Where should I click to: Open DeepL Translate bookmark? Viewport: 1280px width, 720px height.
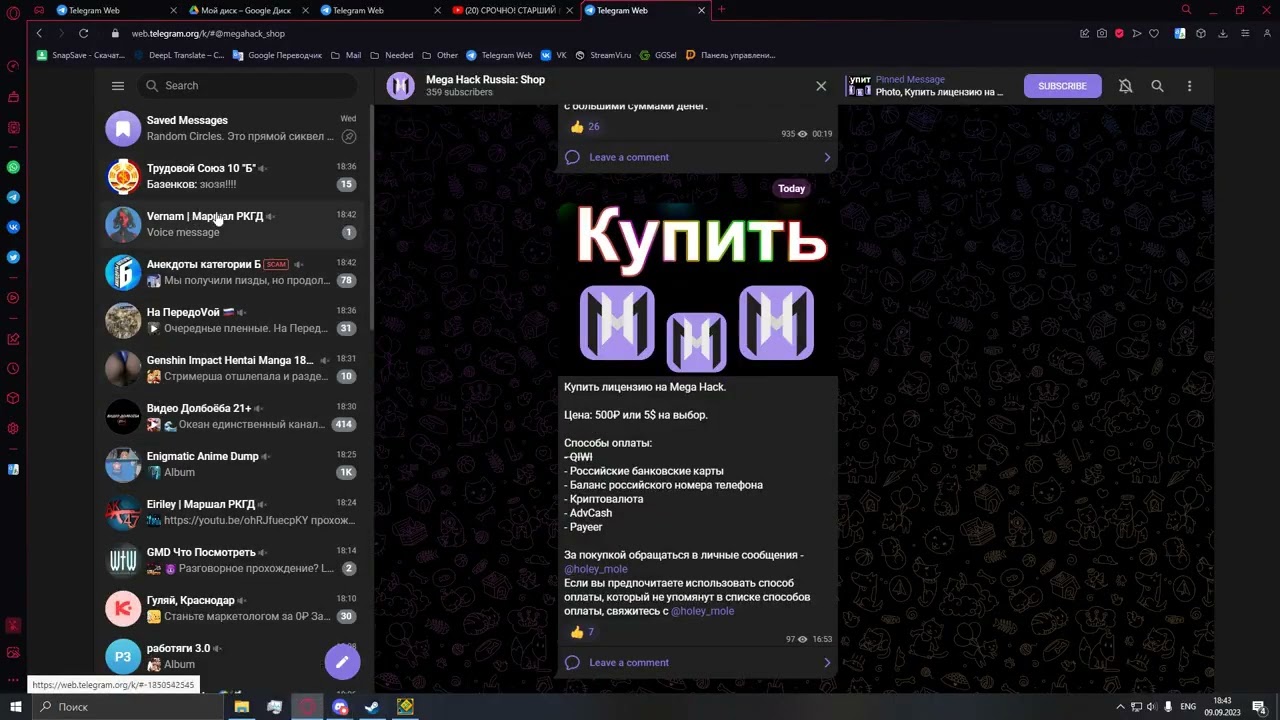[x=179, y=55]
